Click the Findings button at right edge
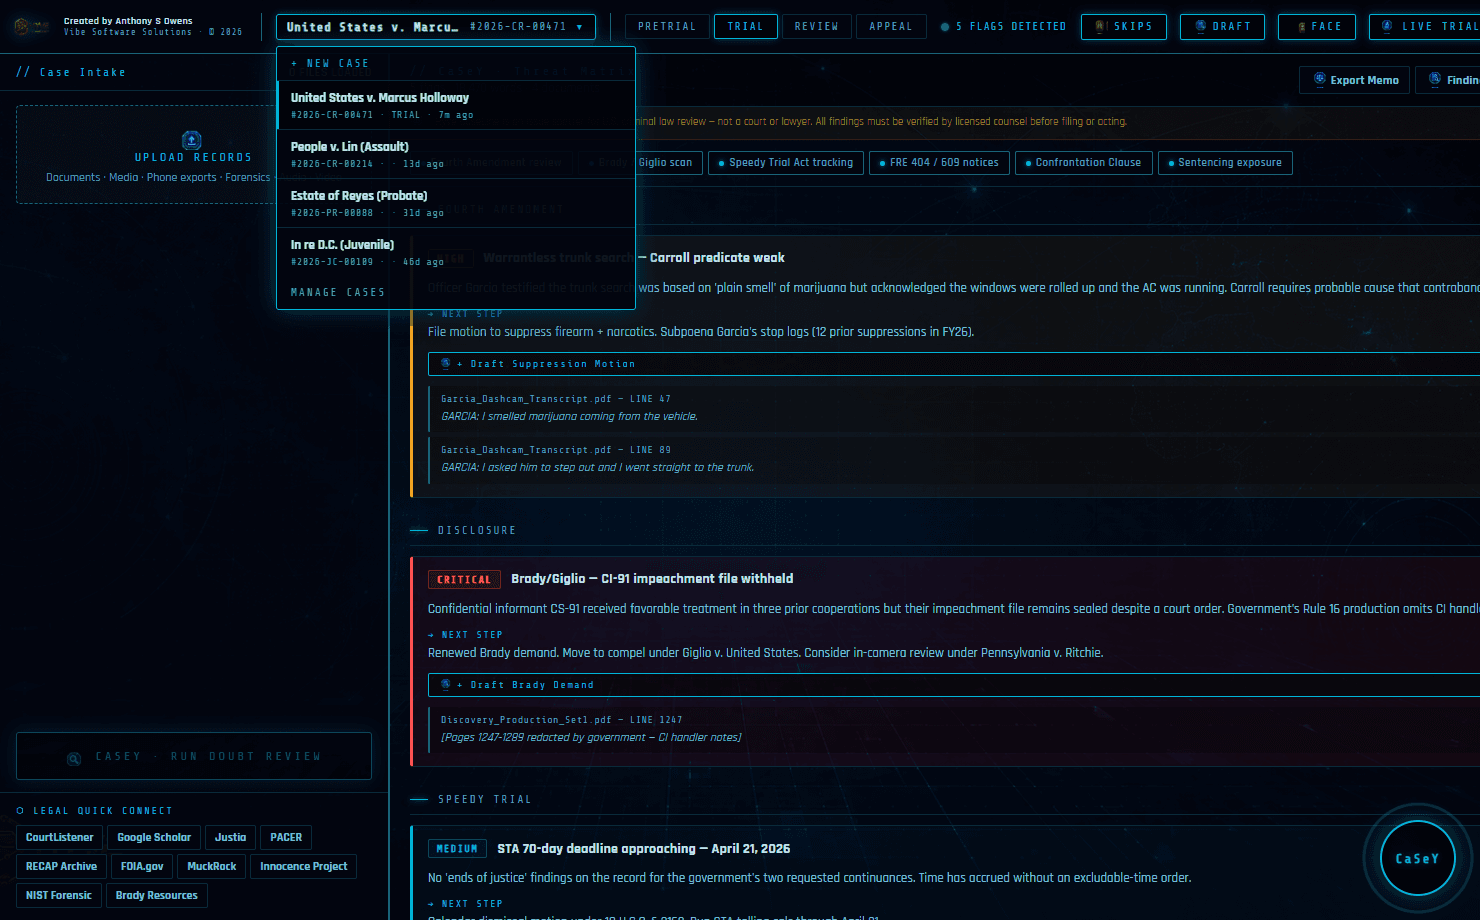The image size is (1480, 920). [x=1448, y=80]
